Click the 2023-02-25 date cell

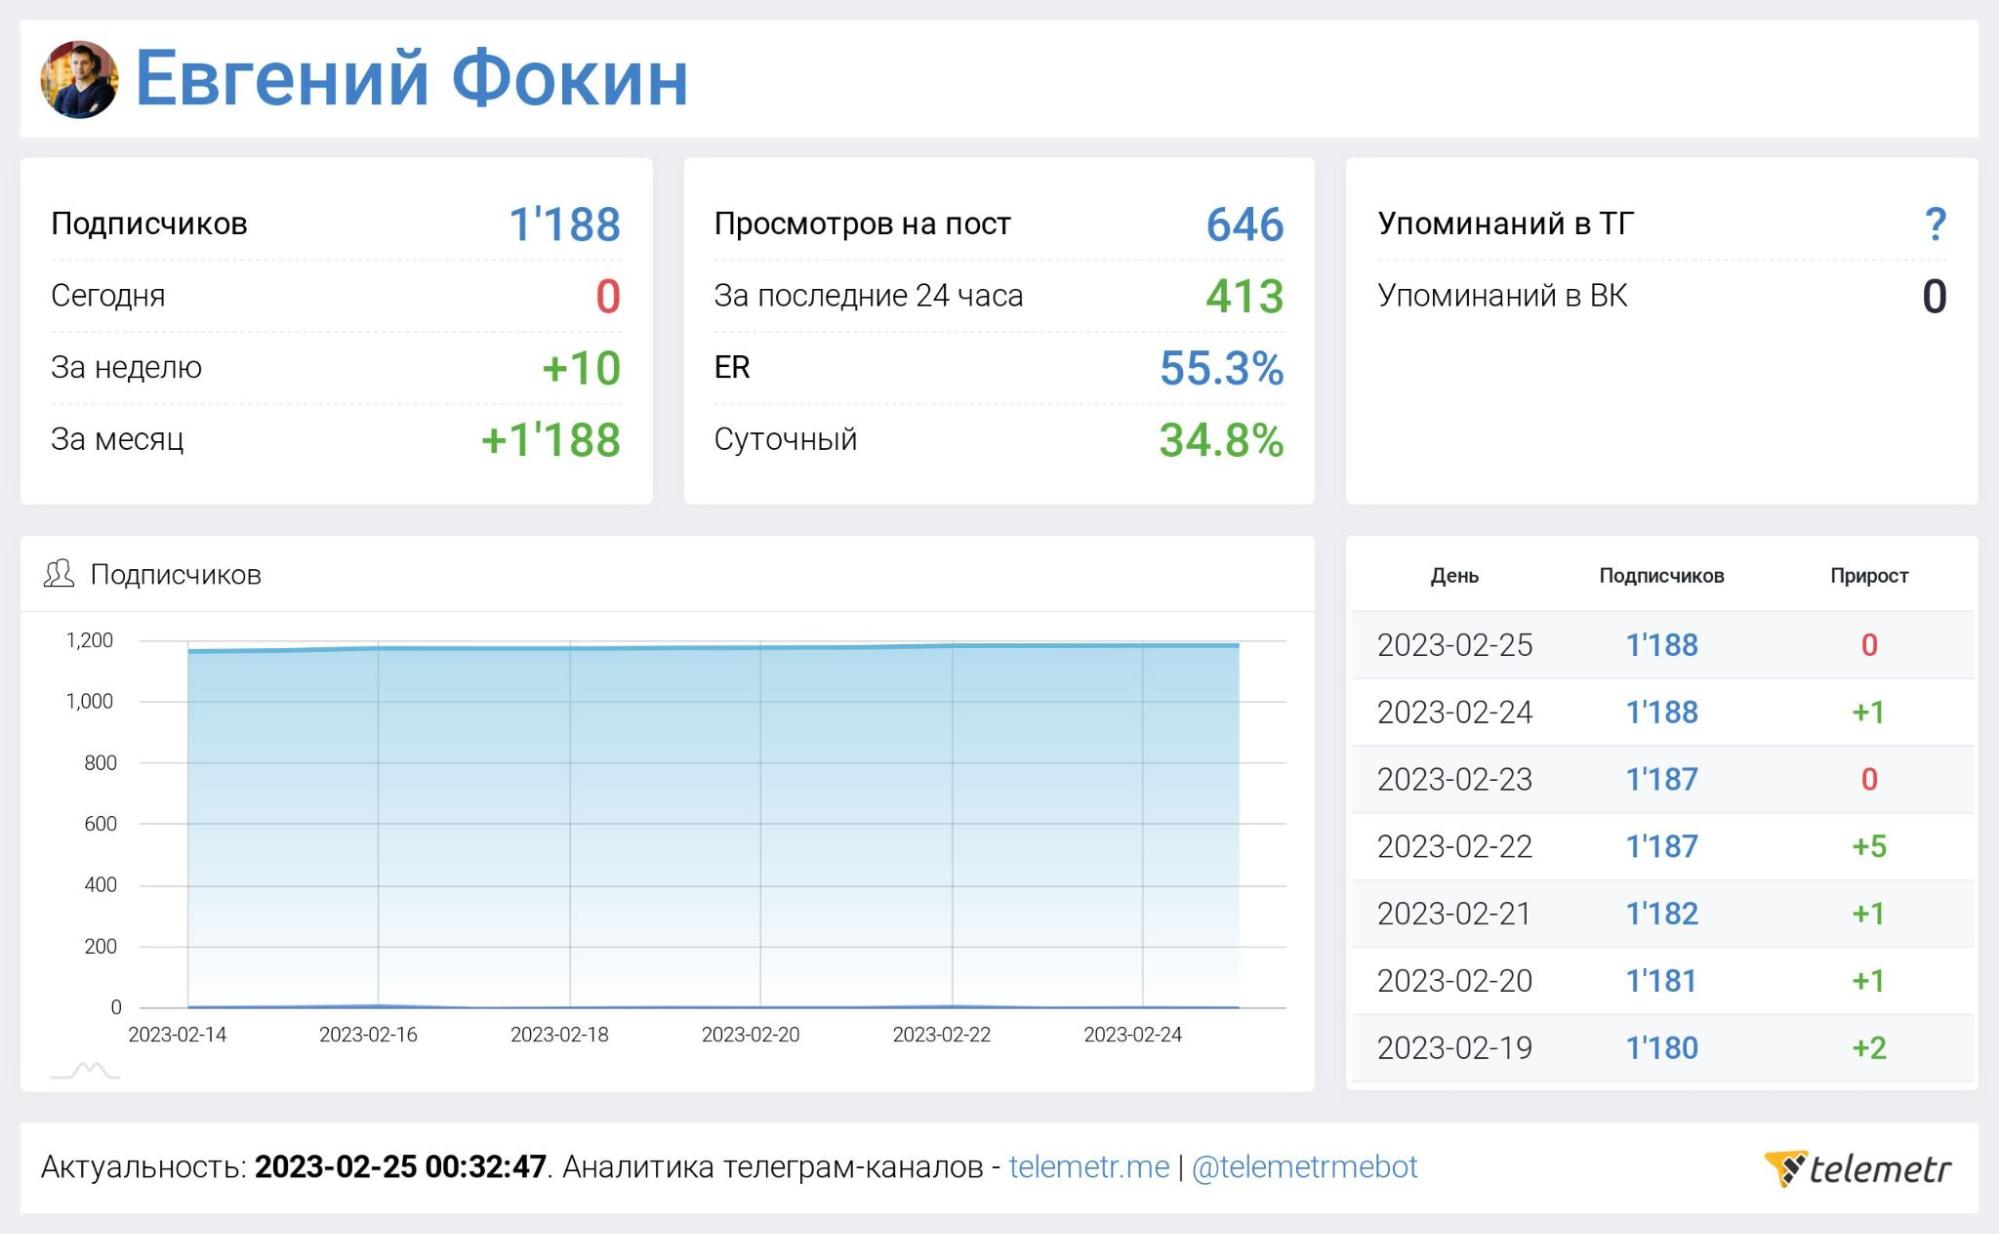(x=1455, y=645)
